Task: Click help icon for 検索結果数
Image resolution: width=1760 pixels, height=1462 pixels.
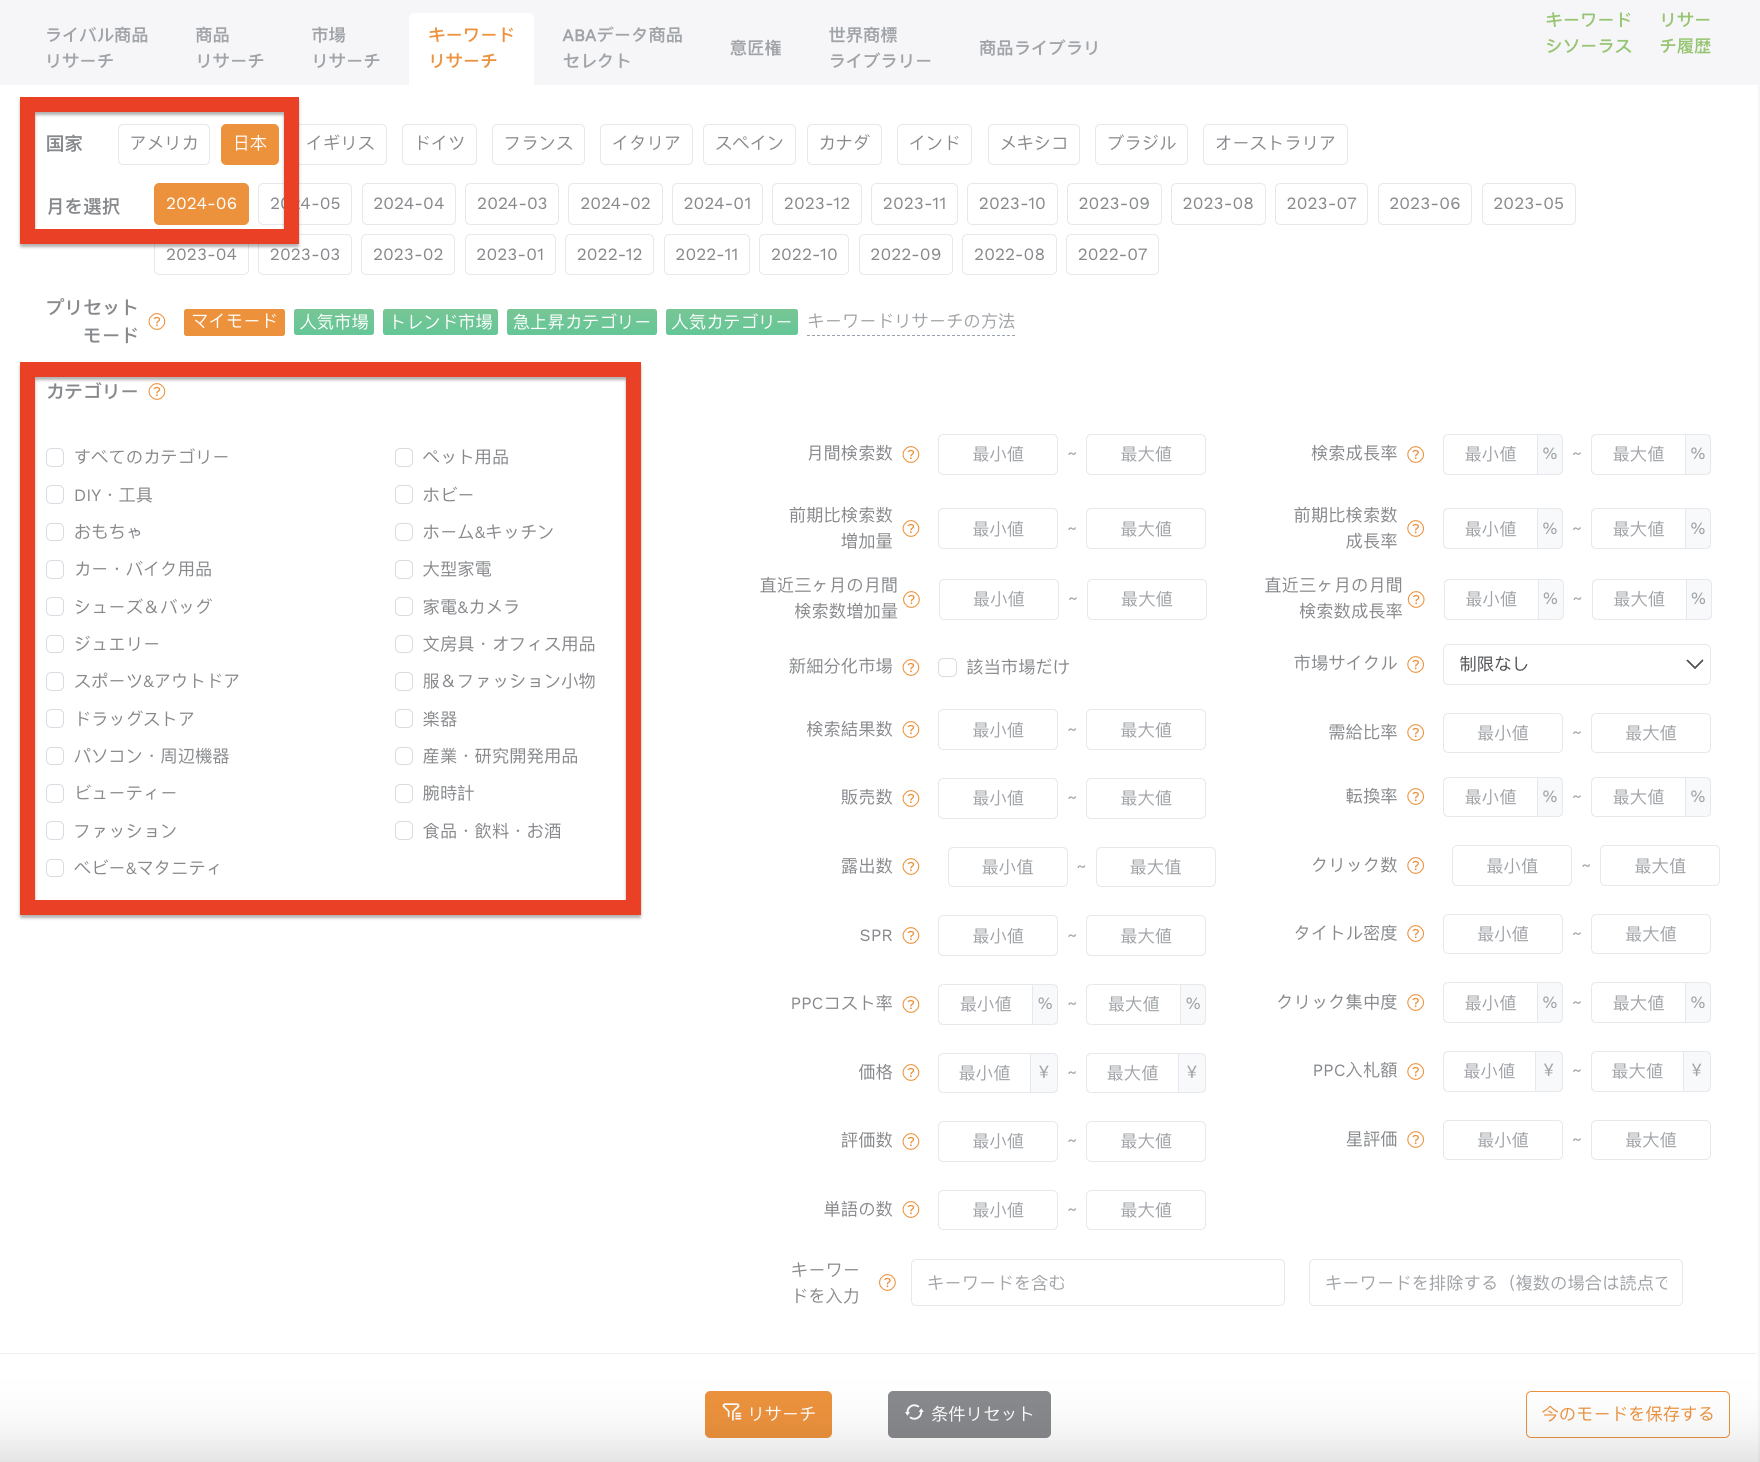Action: [911, 730]
